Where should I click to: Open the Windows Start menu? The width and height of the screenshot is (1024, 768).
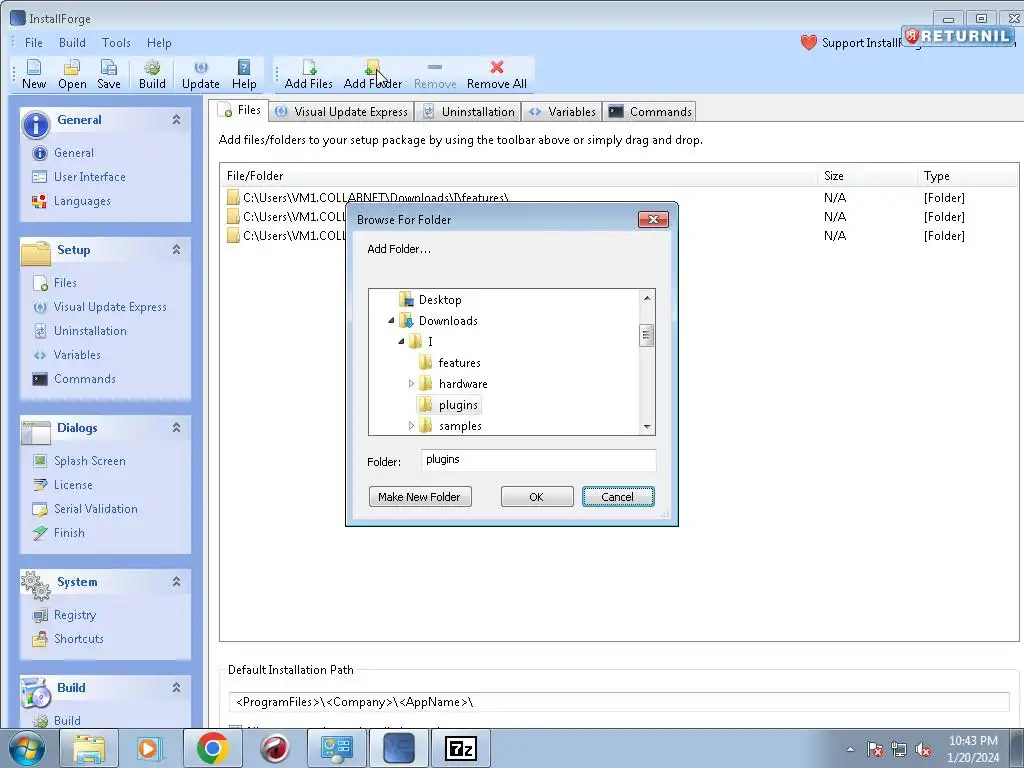coord(27,749)
